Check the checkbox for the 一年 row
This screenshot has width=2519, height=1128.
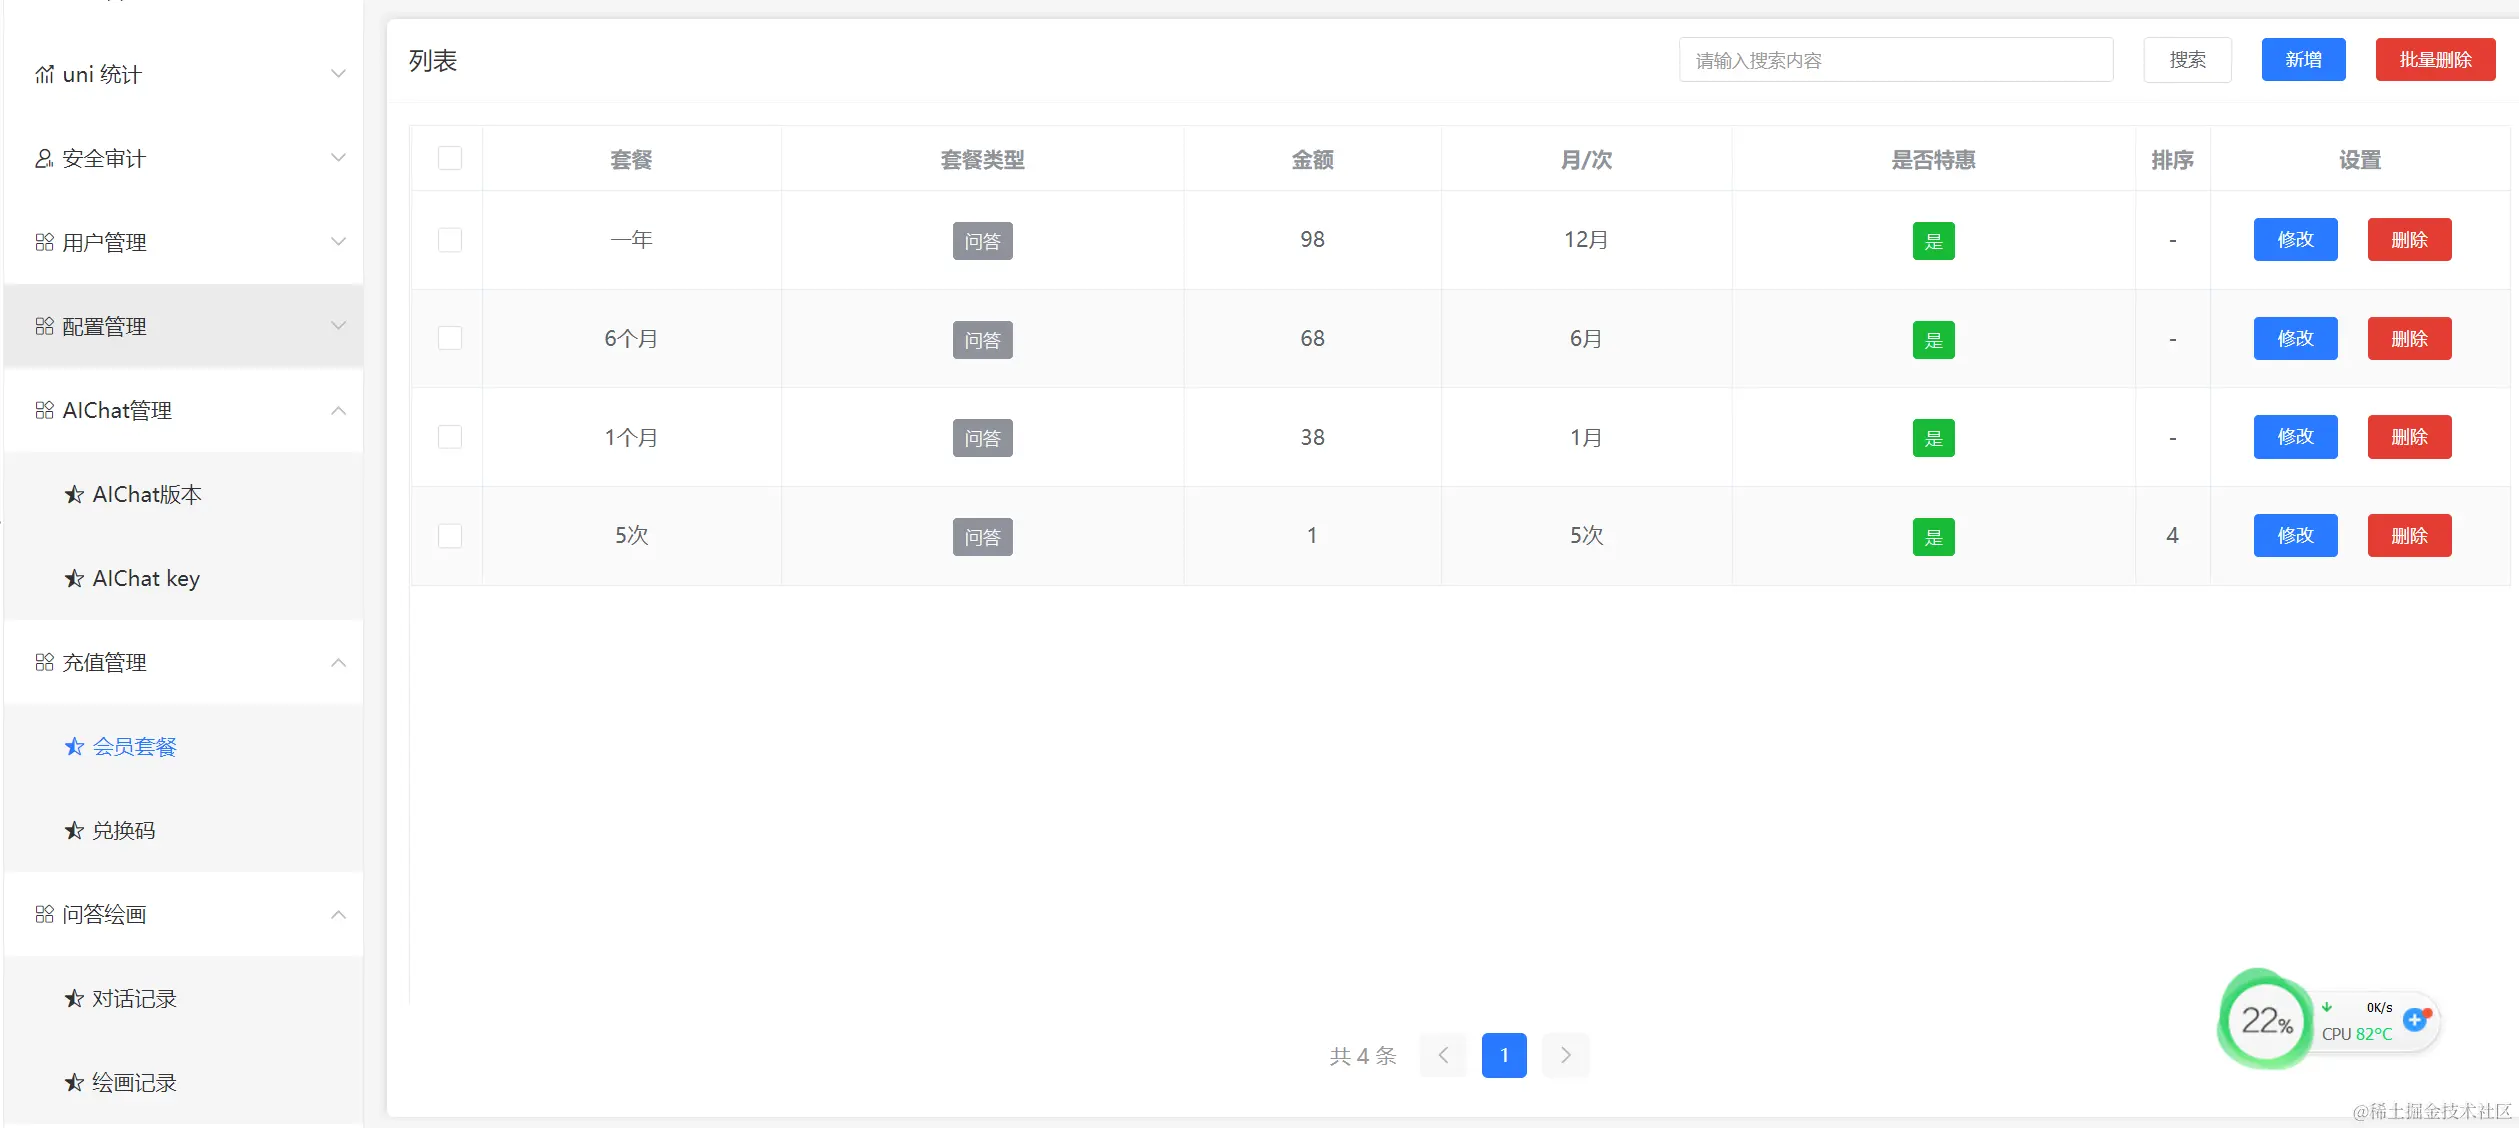450,240
